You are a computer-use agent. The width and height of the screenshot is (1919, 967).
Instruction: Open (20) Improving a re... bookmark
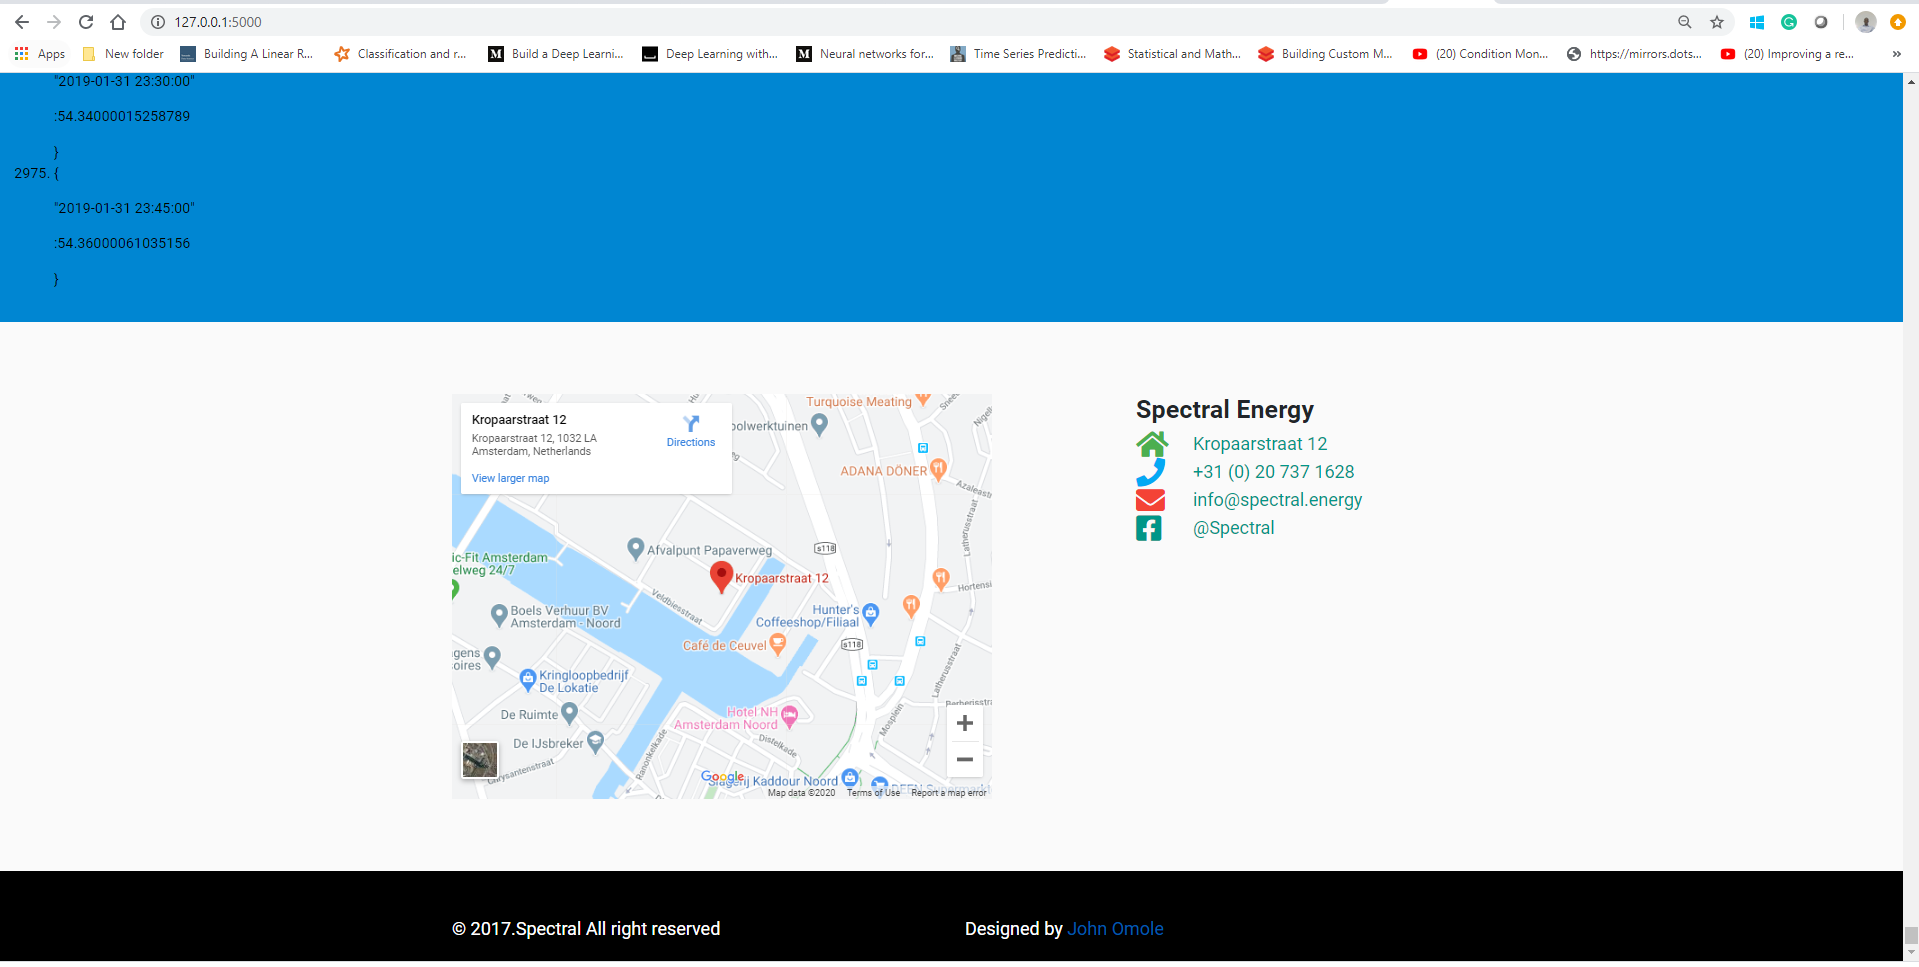(x=1787, y=54)
